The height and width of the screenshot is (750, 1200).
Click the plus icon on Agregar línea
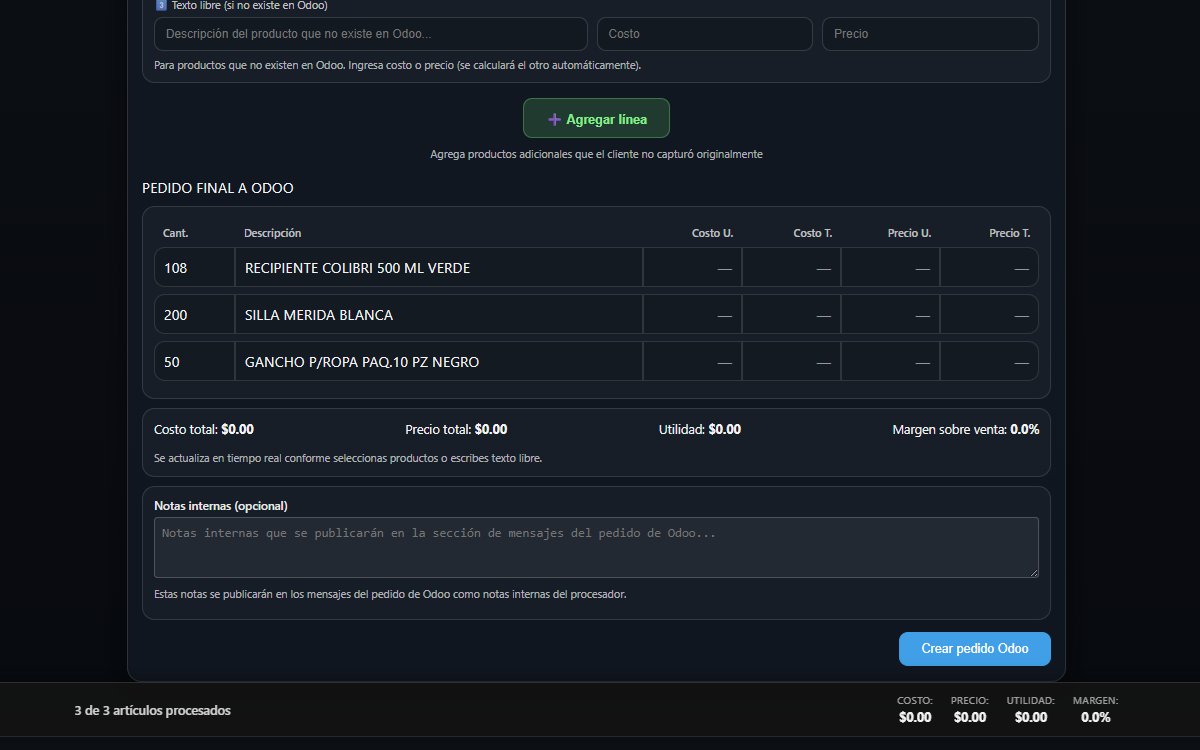coord(554,119)
